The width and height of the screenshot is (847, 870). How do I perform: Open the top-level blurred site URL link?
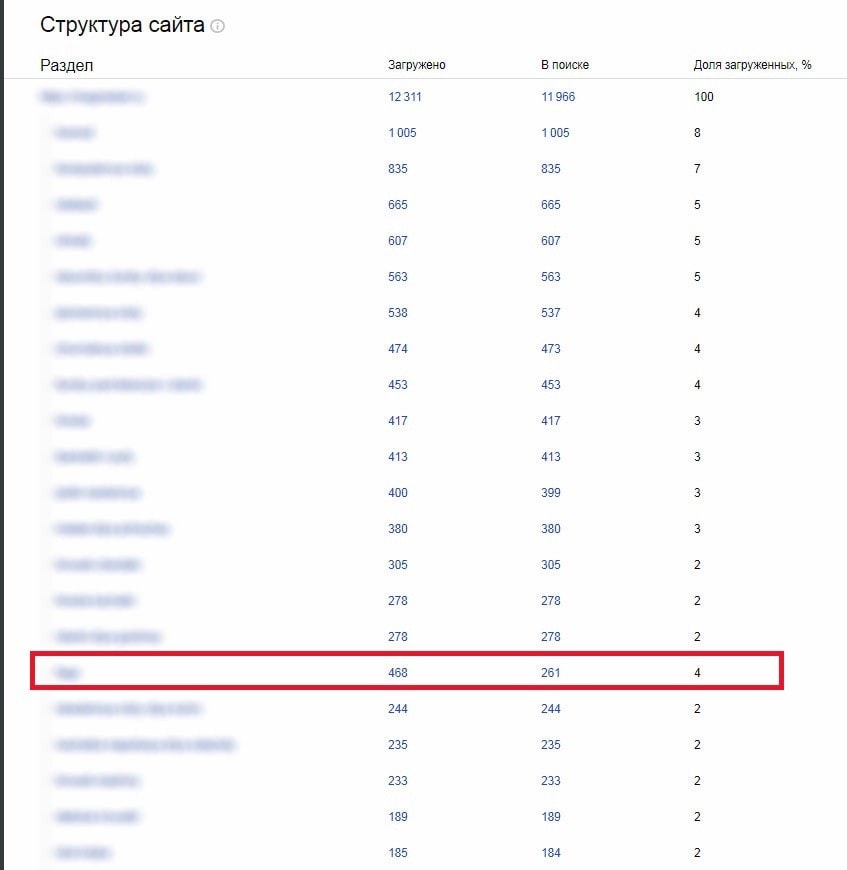pyautogui.click(x=93, y=97)
